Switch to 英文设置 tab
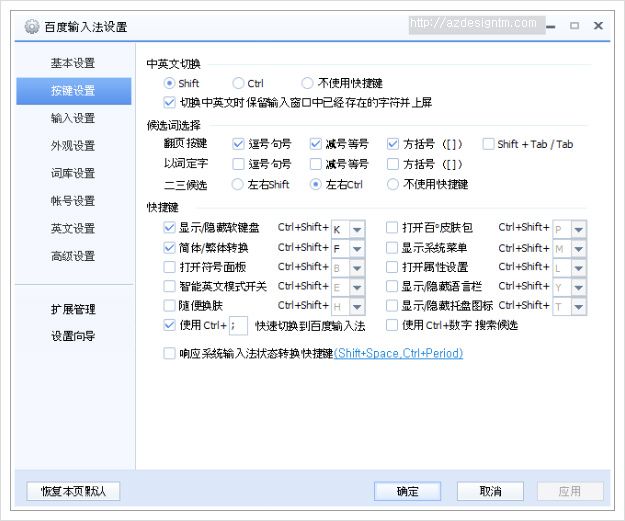This screenshot has width=625, height=521. coord(73,228)
